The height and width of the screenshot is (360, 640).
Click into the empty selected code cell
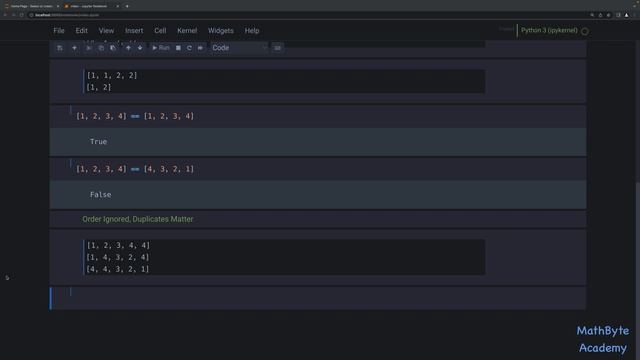coord(318,298)
